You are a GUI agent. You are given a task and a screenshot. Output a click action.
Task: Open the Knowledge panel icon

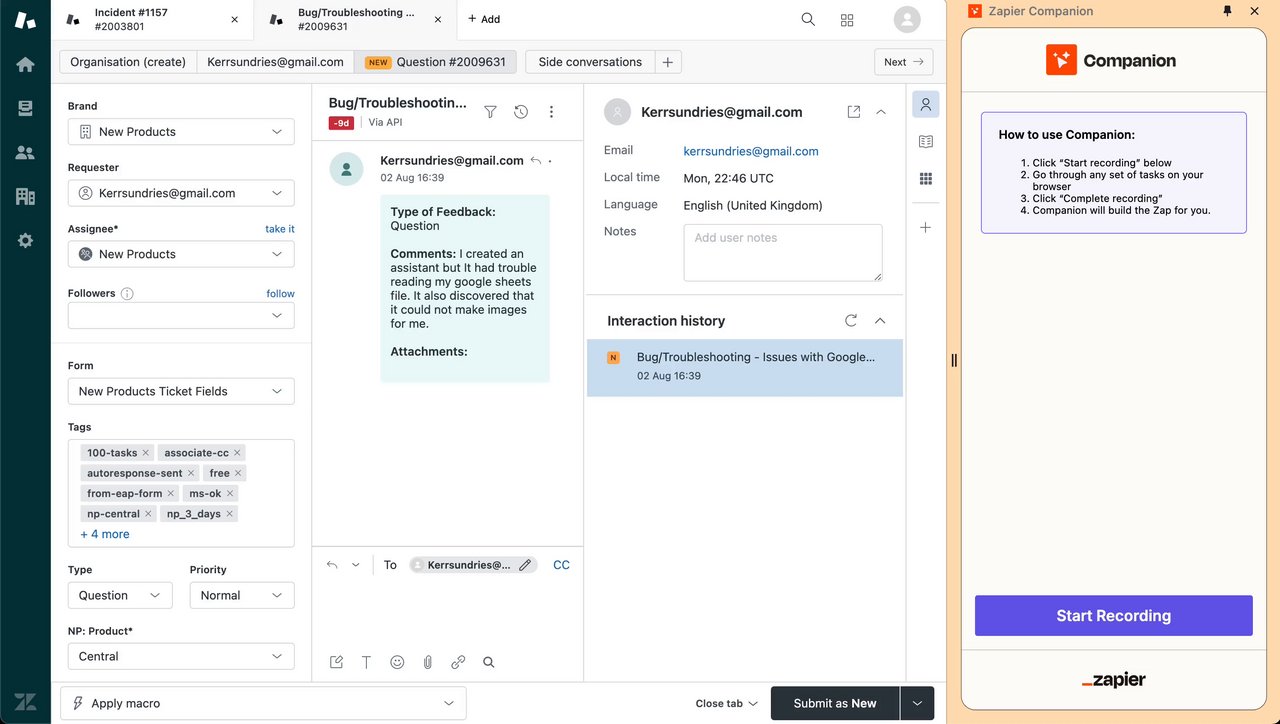pyautogui.click(x=926, y=142)
